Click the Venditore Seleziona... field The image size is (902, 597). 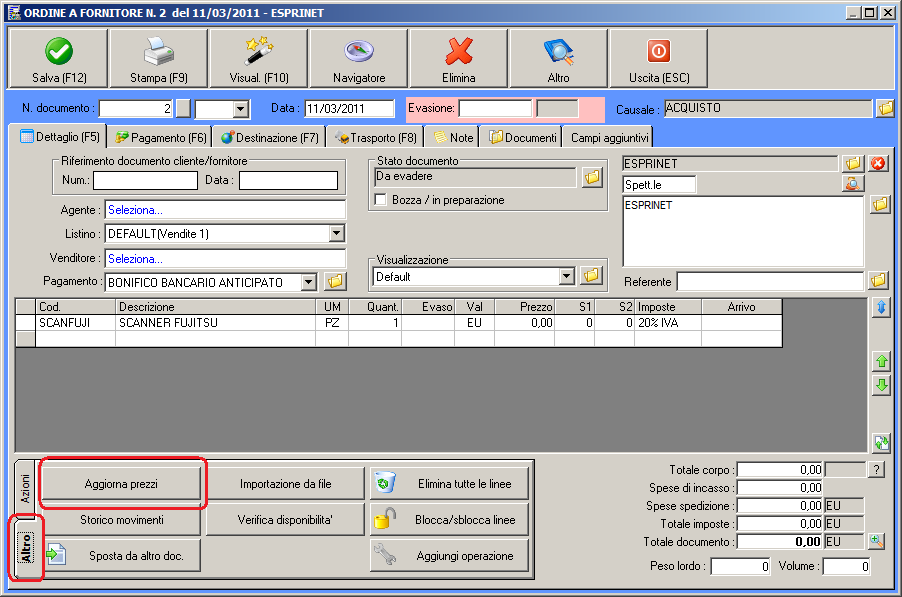pyautogui.click(x=226, y=258)
